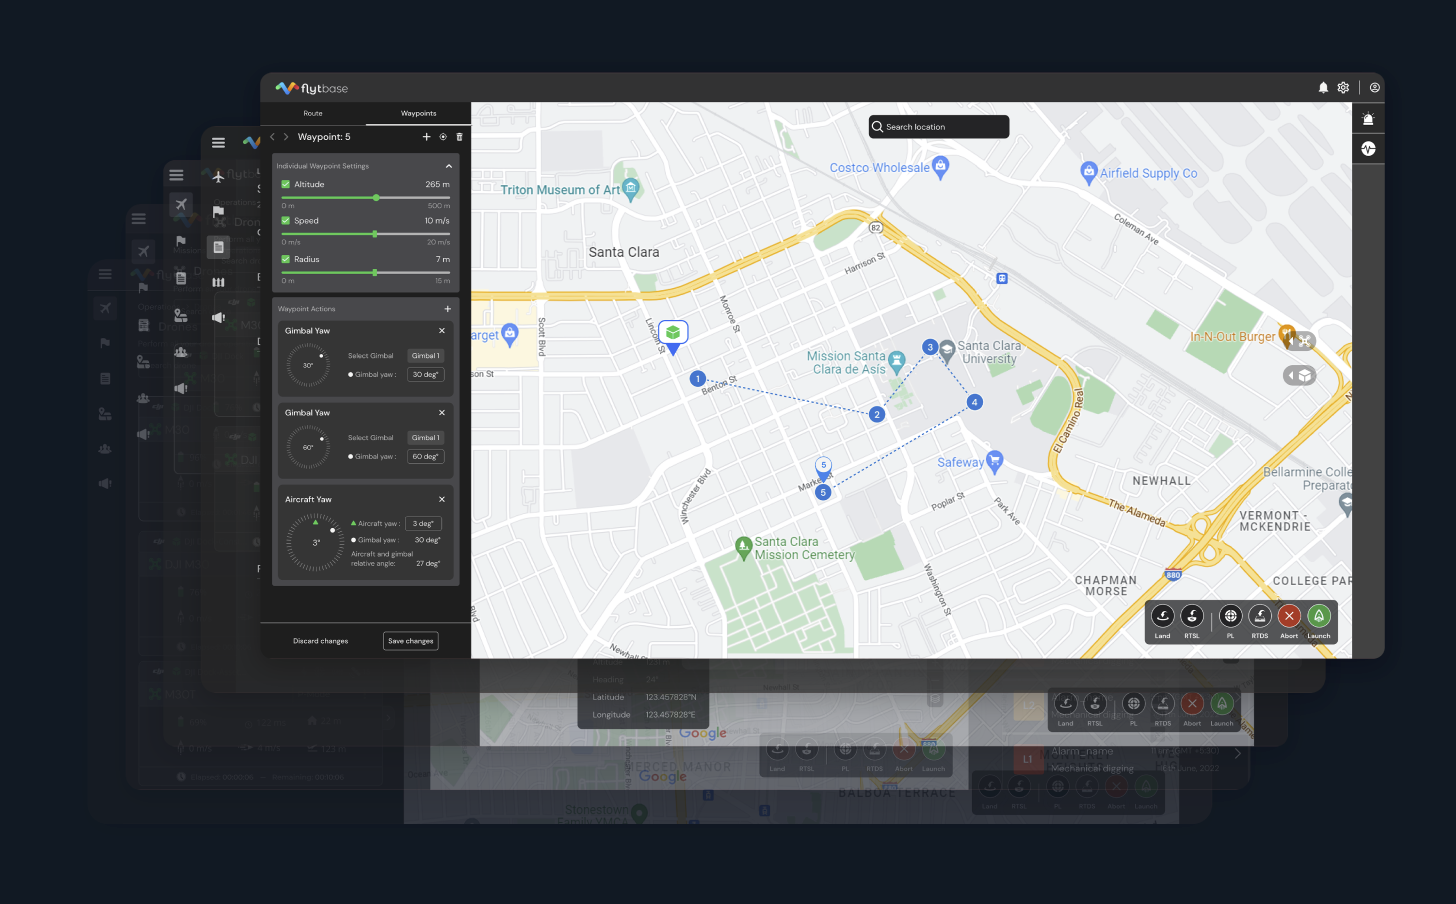Uncheck the Altitude checkbox
This screenshot has height=904, width=1456.
coord(286,184)
